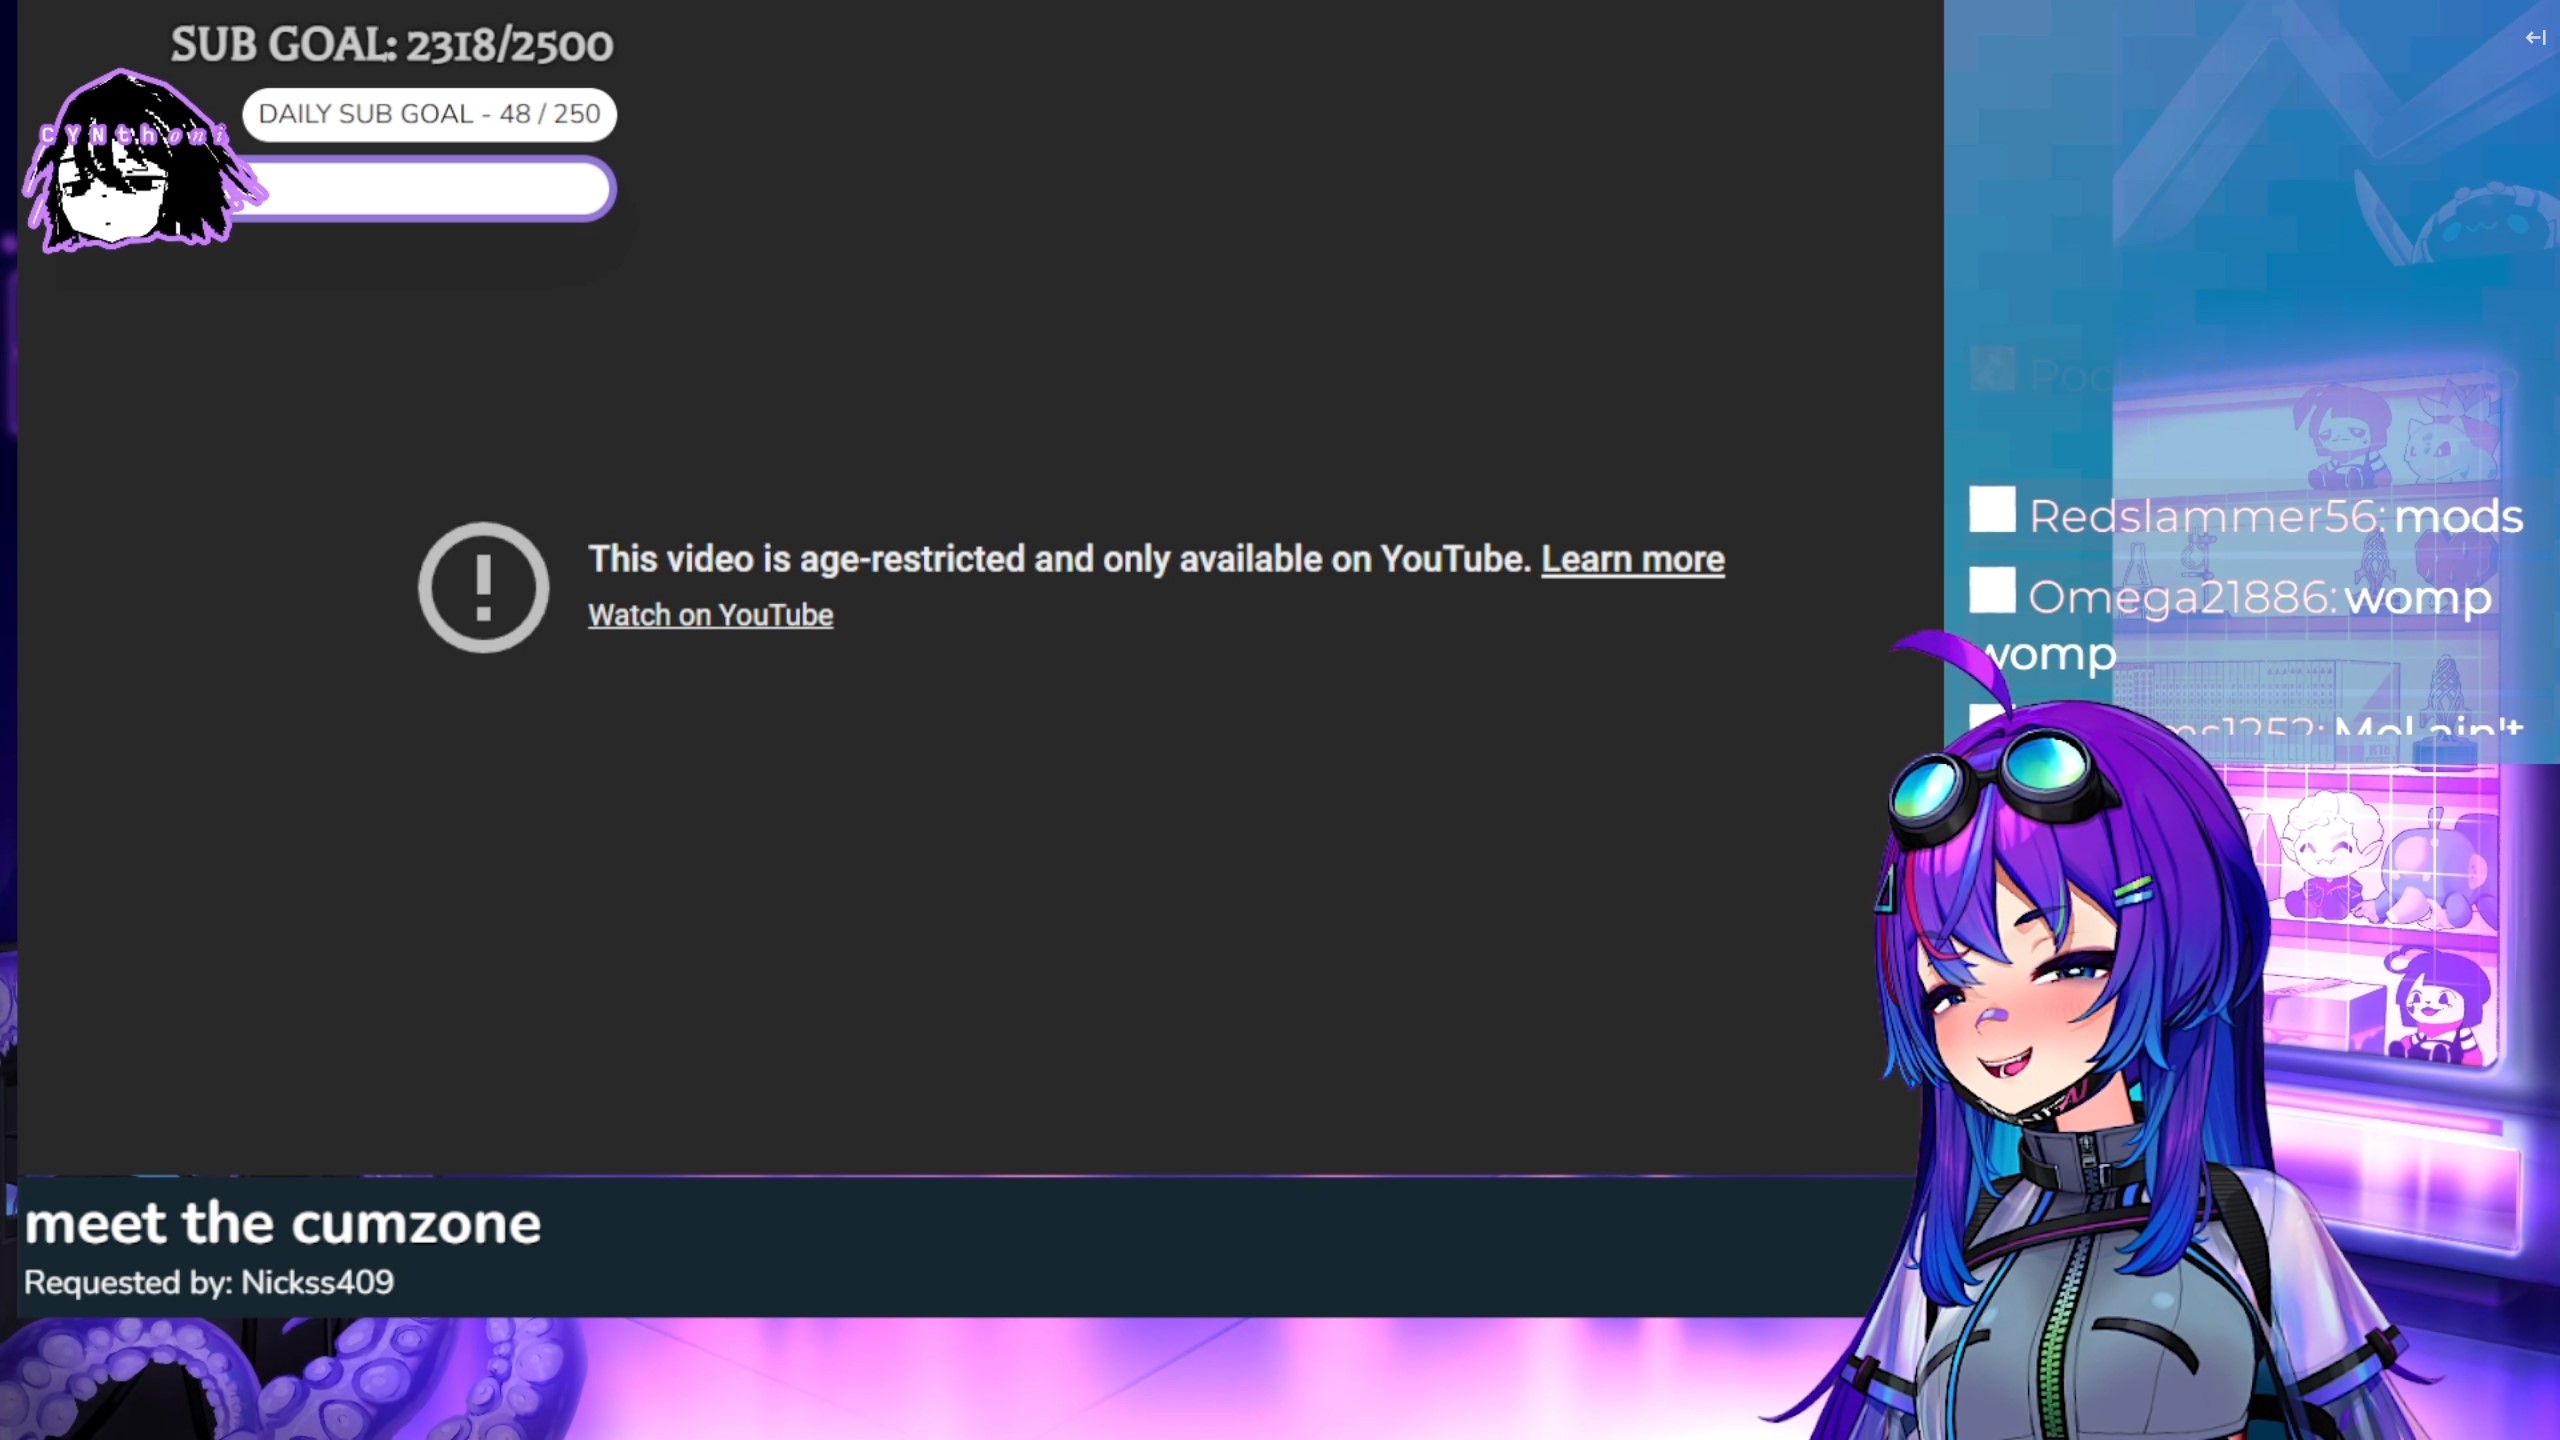The width and height of the screenshot is (2560, 1440).
Task: Select the Redslammer56 username in chat
Action: 2204,517
